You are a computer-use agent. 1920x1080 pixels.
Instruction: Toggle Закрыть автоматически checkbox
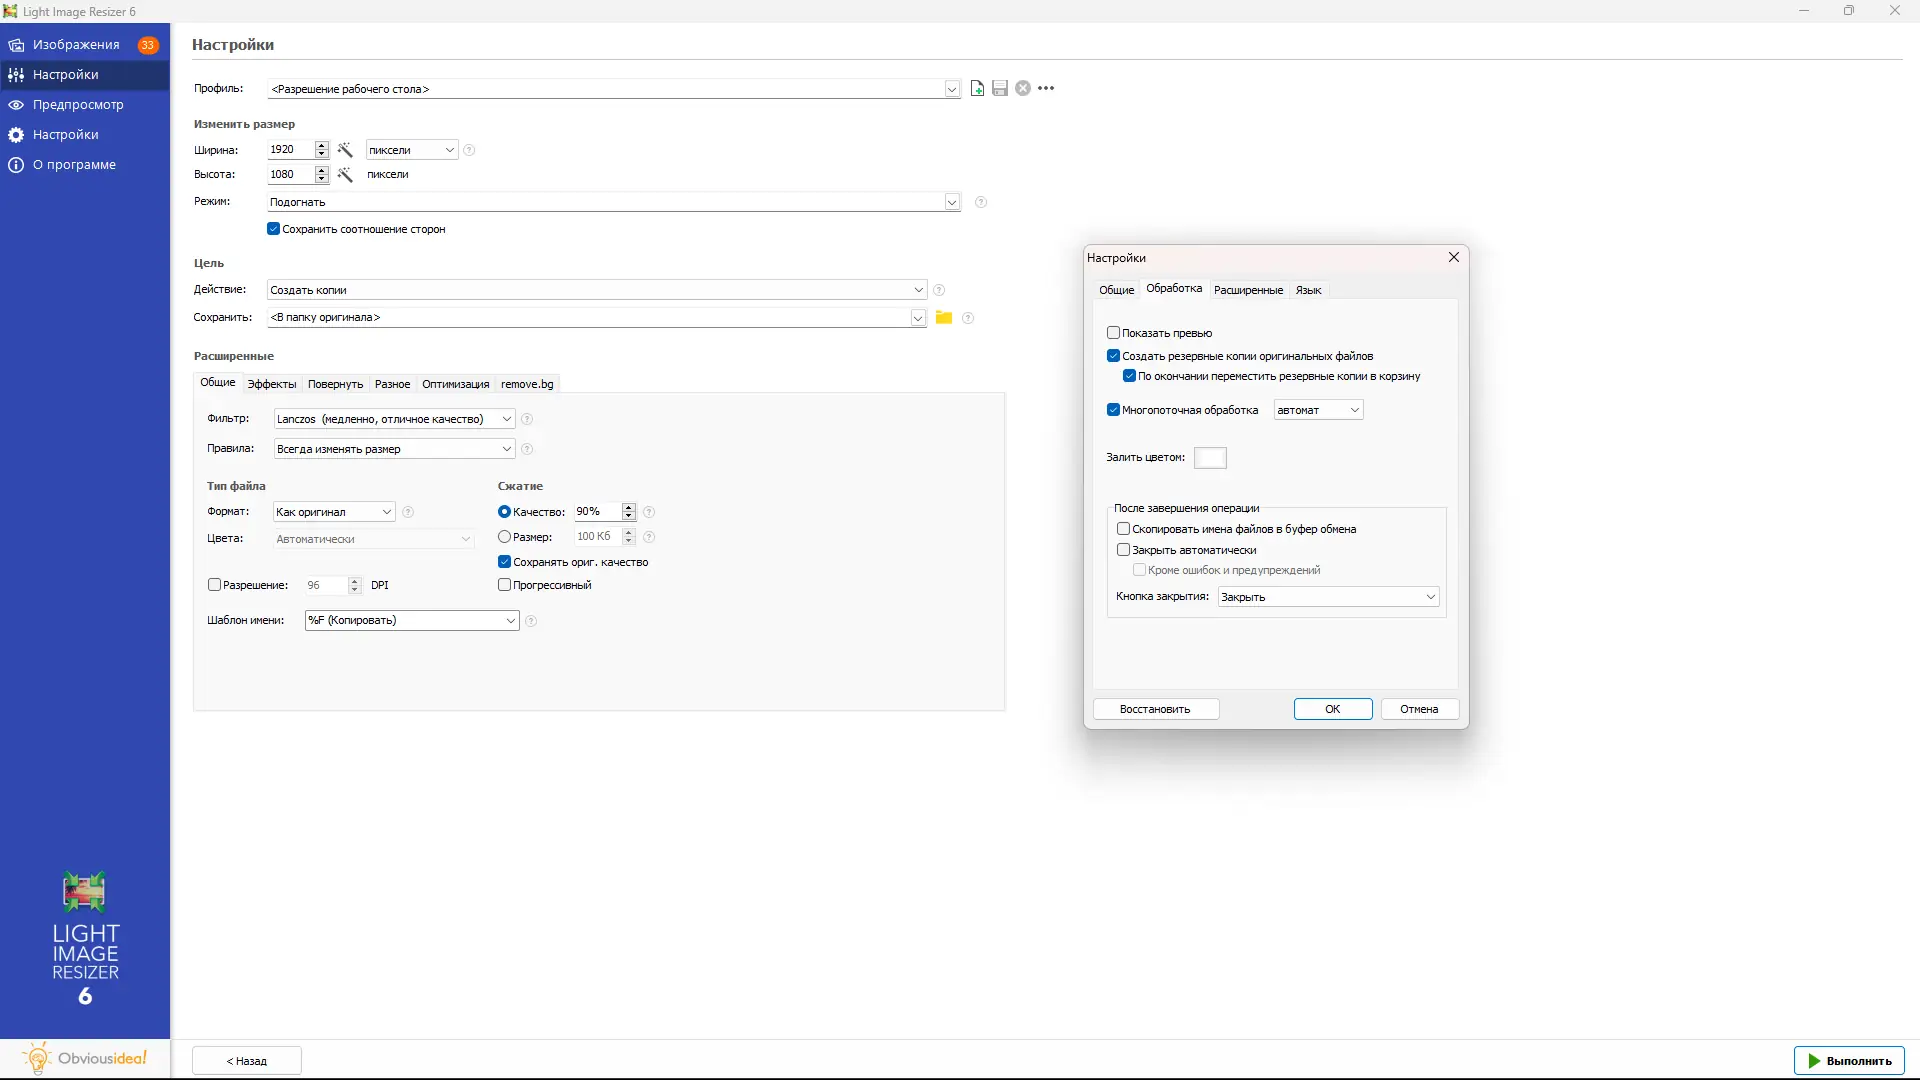1123,550
